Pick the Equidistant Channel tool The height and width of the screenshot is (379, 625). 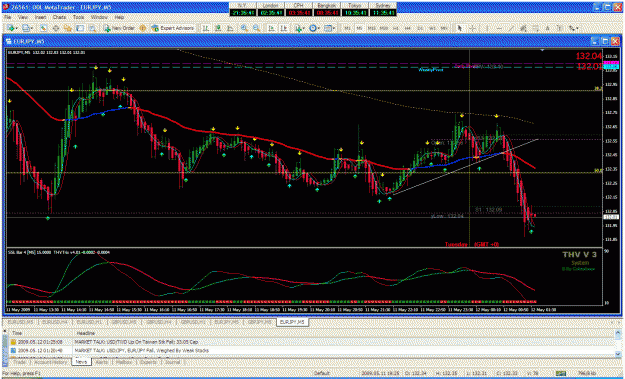click(x=523, y=28)
